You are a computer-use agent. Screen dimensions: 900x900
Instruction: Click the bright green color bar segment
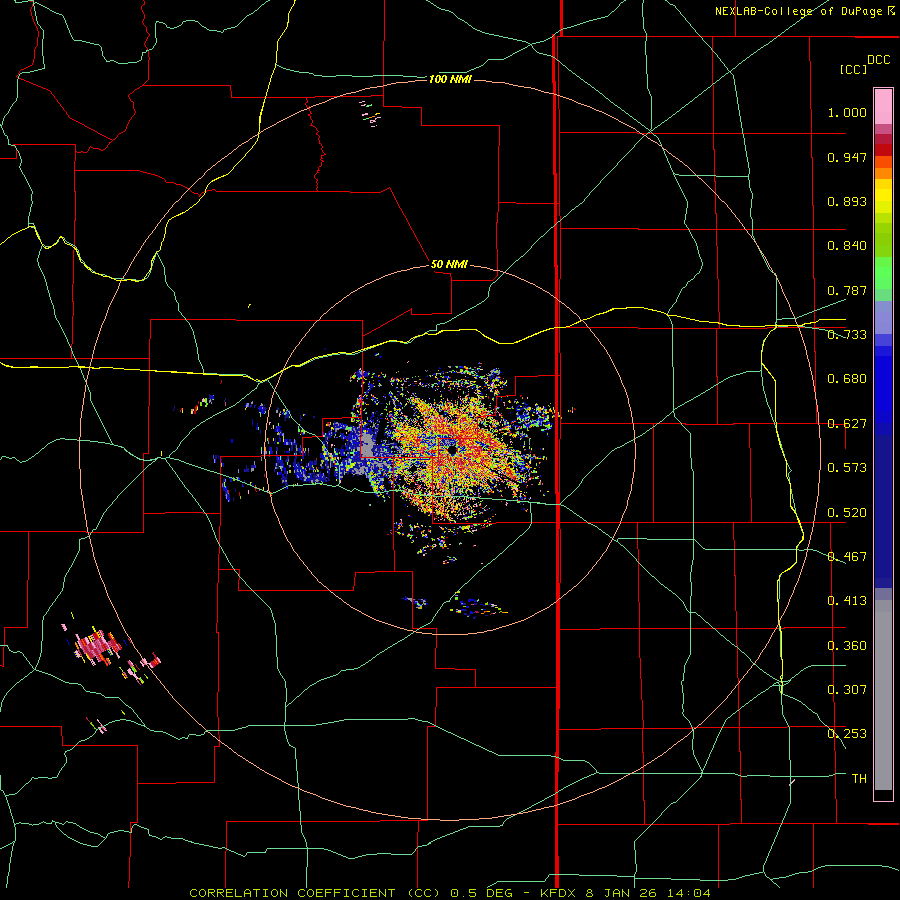tap(883, 273)
